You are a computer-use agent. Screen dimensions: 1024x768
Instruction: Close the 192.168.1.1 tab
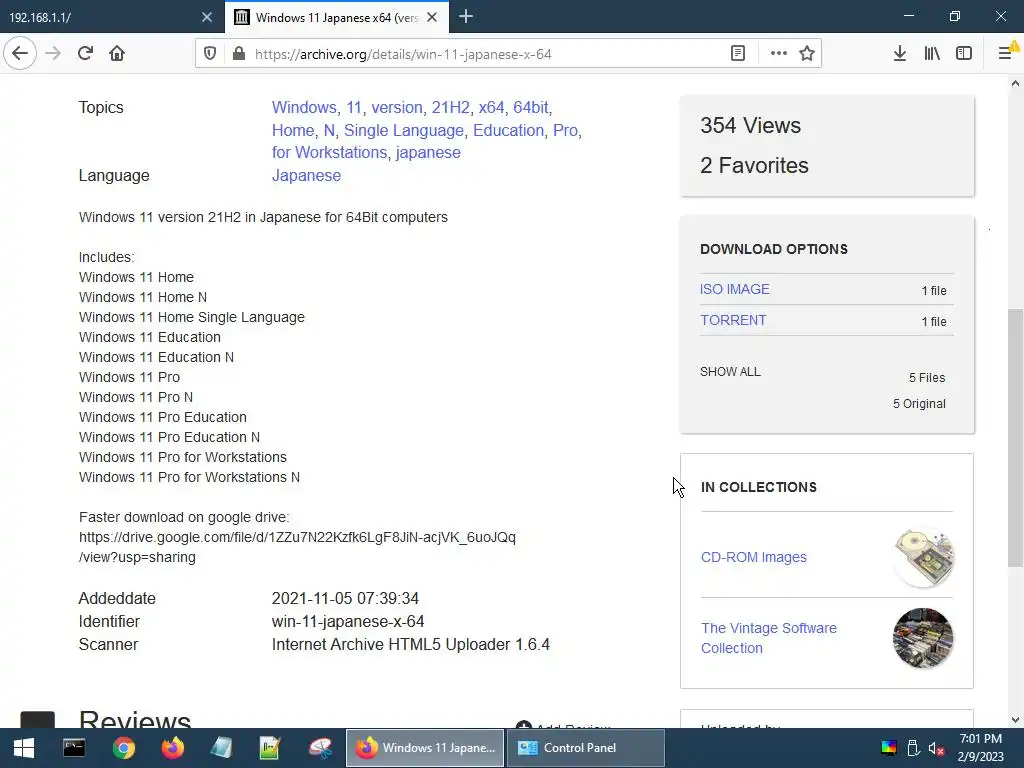tap(207, 17)
